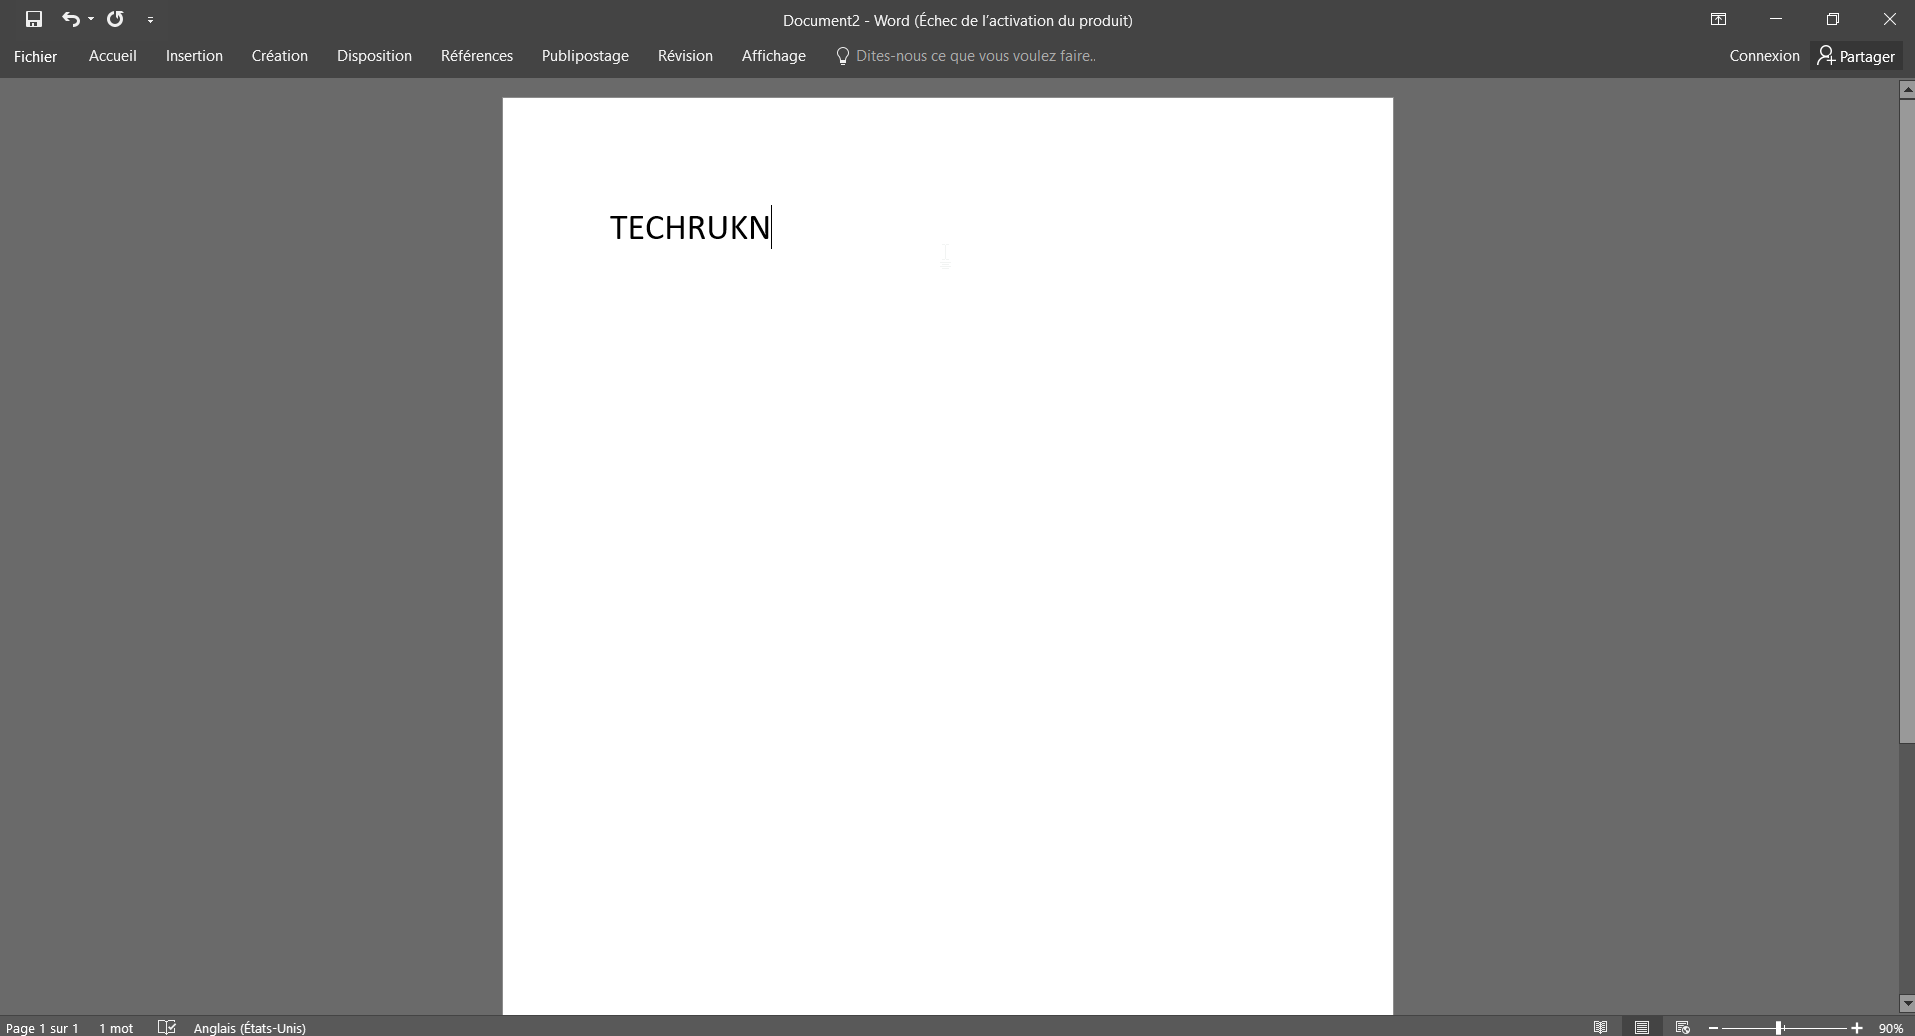Switch to the Accueil tab
The image size is (1915, 1036).
coord(113,56)
